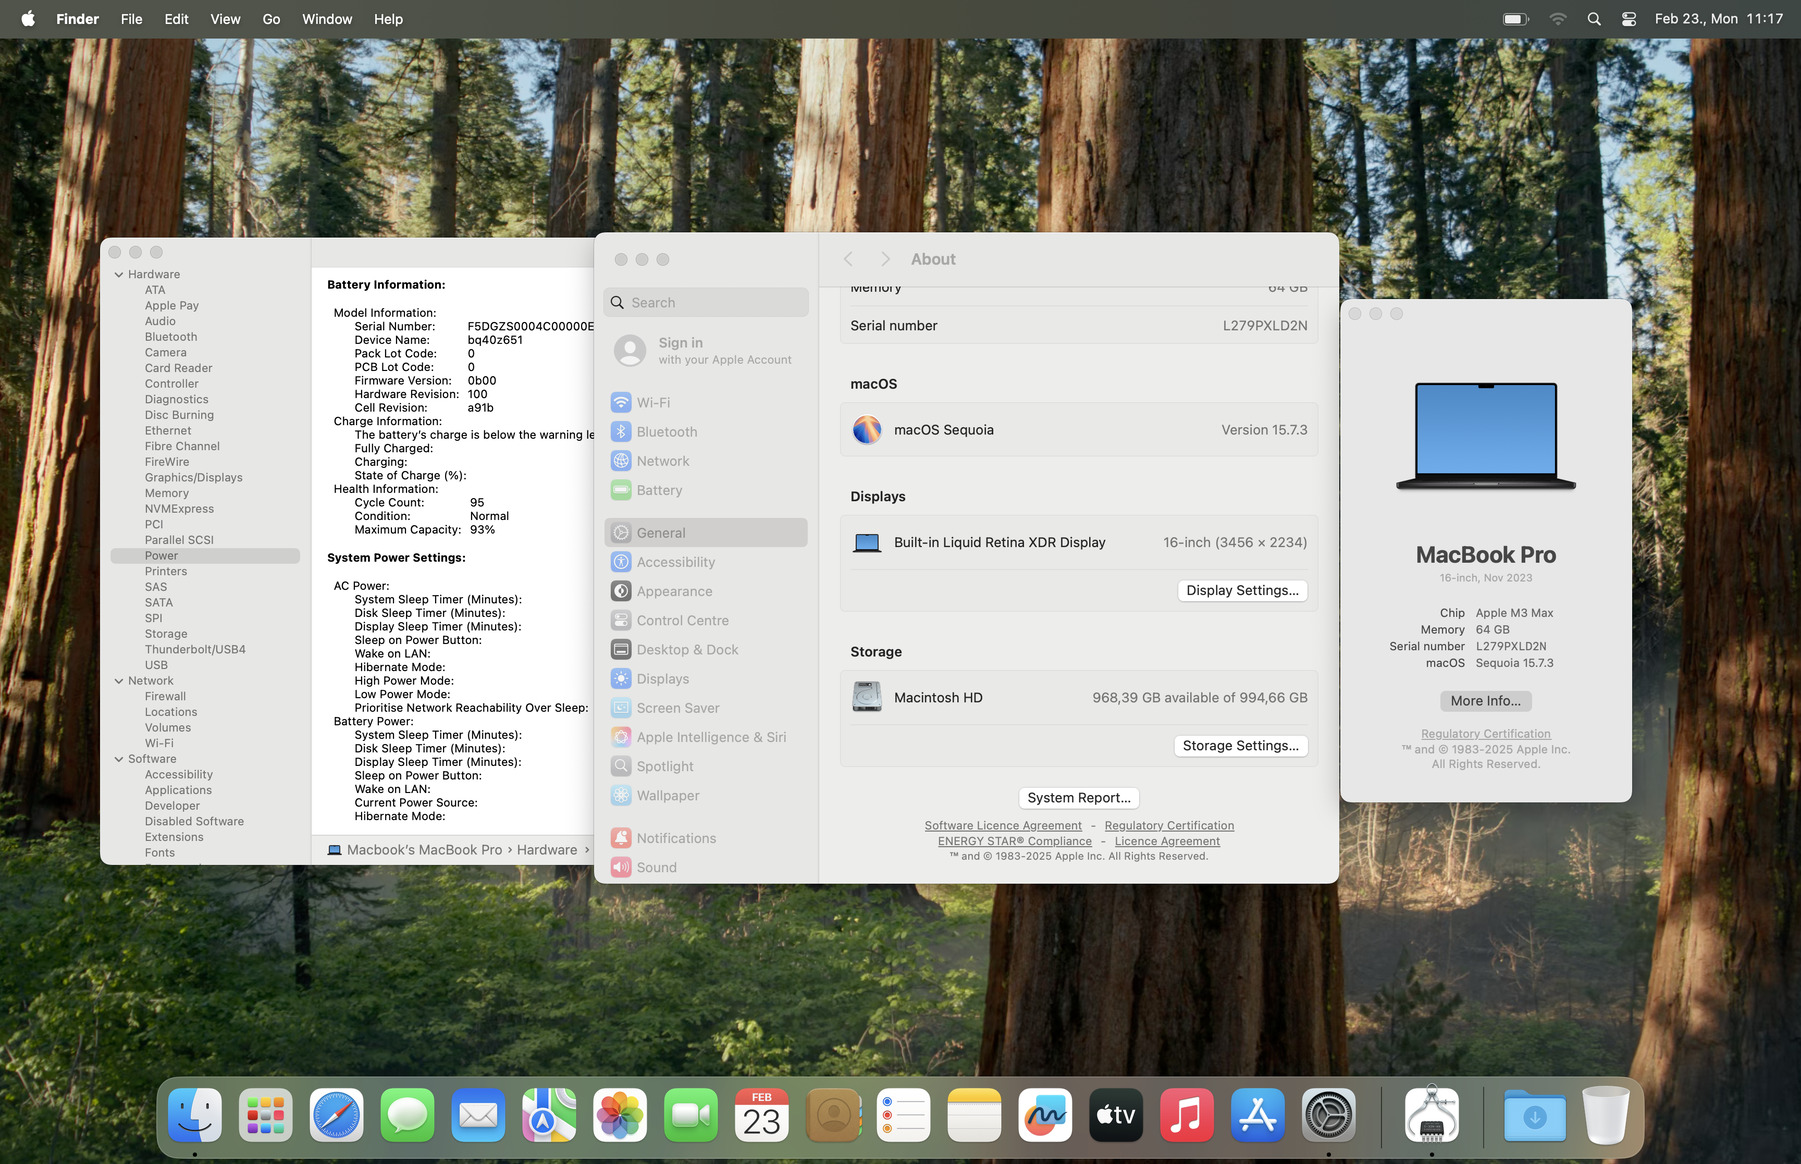Viewport: 1801px width, 1164px height.
Task: Open Desktop & Dock settings
Action: [x=687, y=650]
